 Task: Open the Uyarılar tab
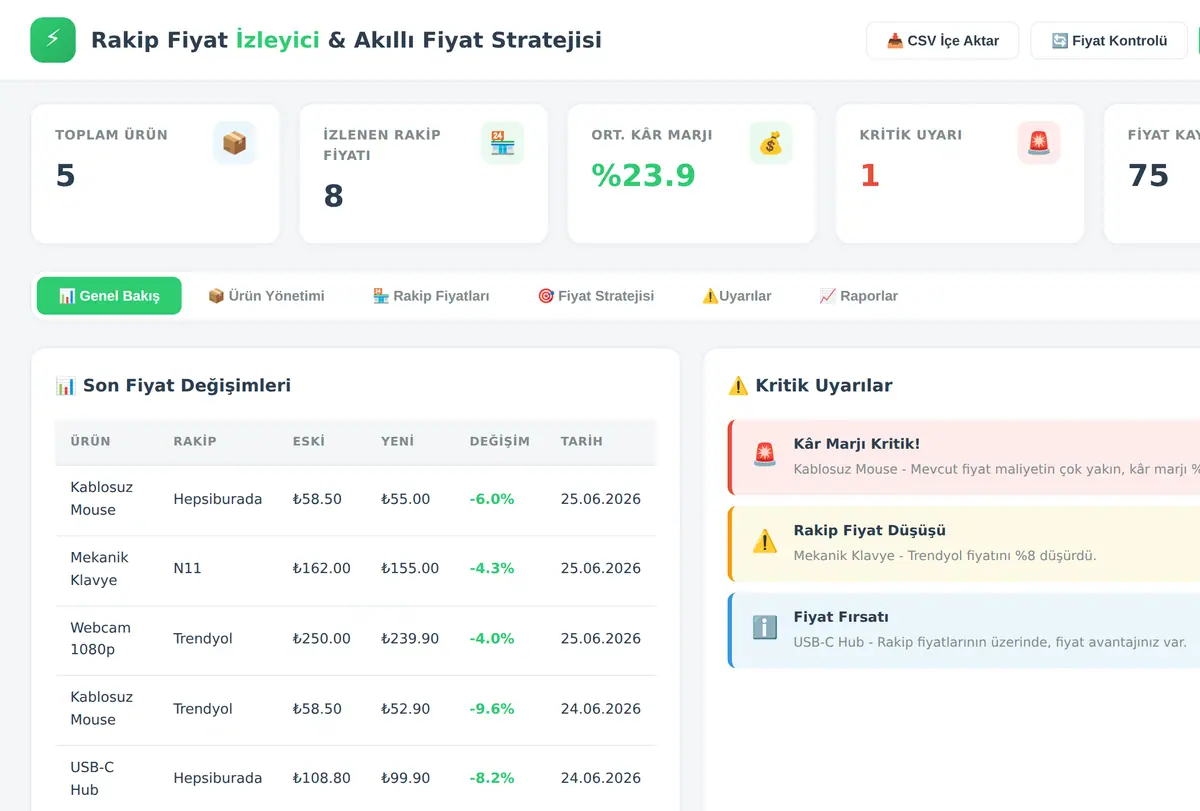tap(737, 296)
